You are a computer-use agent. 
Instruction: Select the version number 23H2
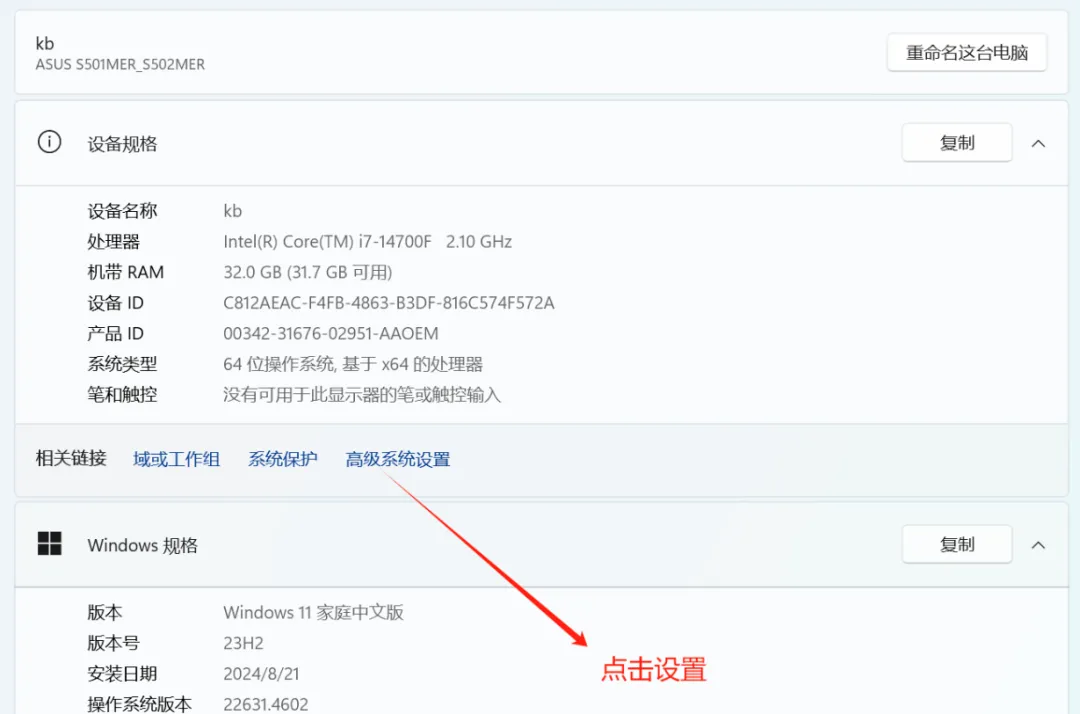click(x=243, y=643)
